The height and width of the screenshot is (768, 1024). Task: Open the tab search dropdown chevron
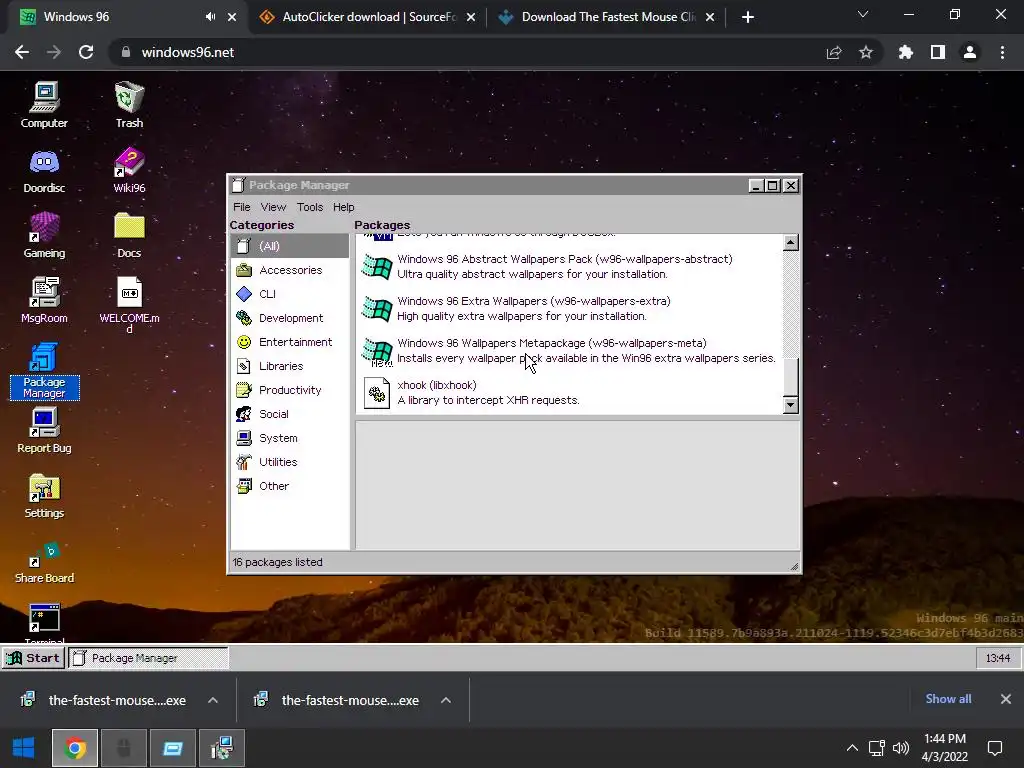(x=863, y=14)
